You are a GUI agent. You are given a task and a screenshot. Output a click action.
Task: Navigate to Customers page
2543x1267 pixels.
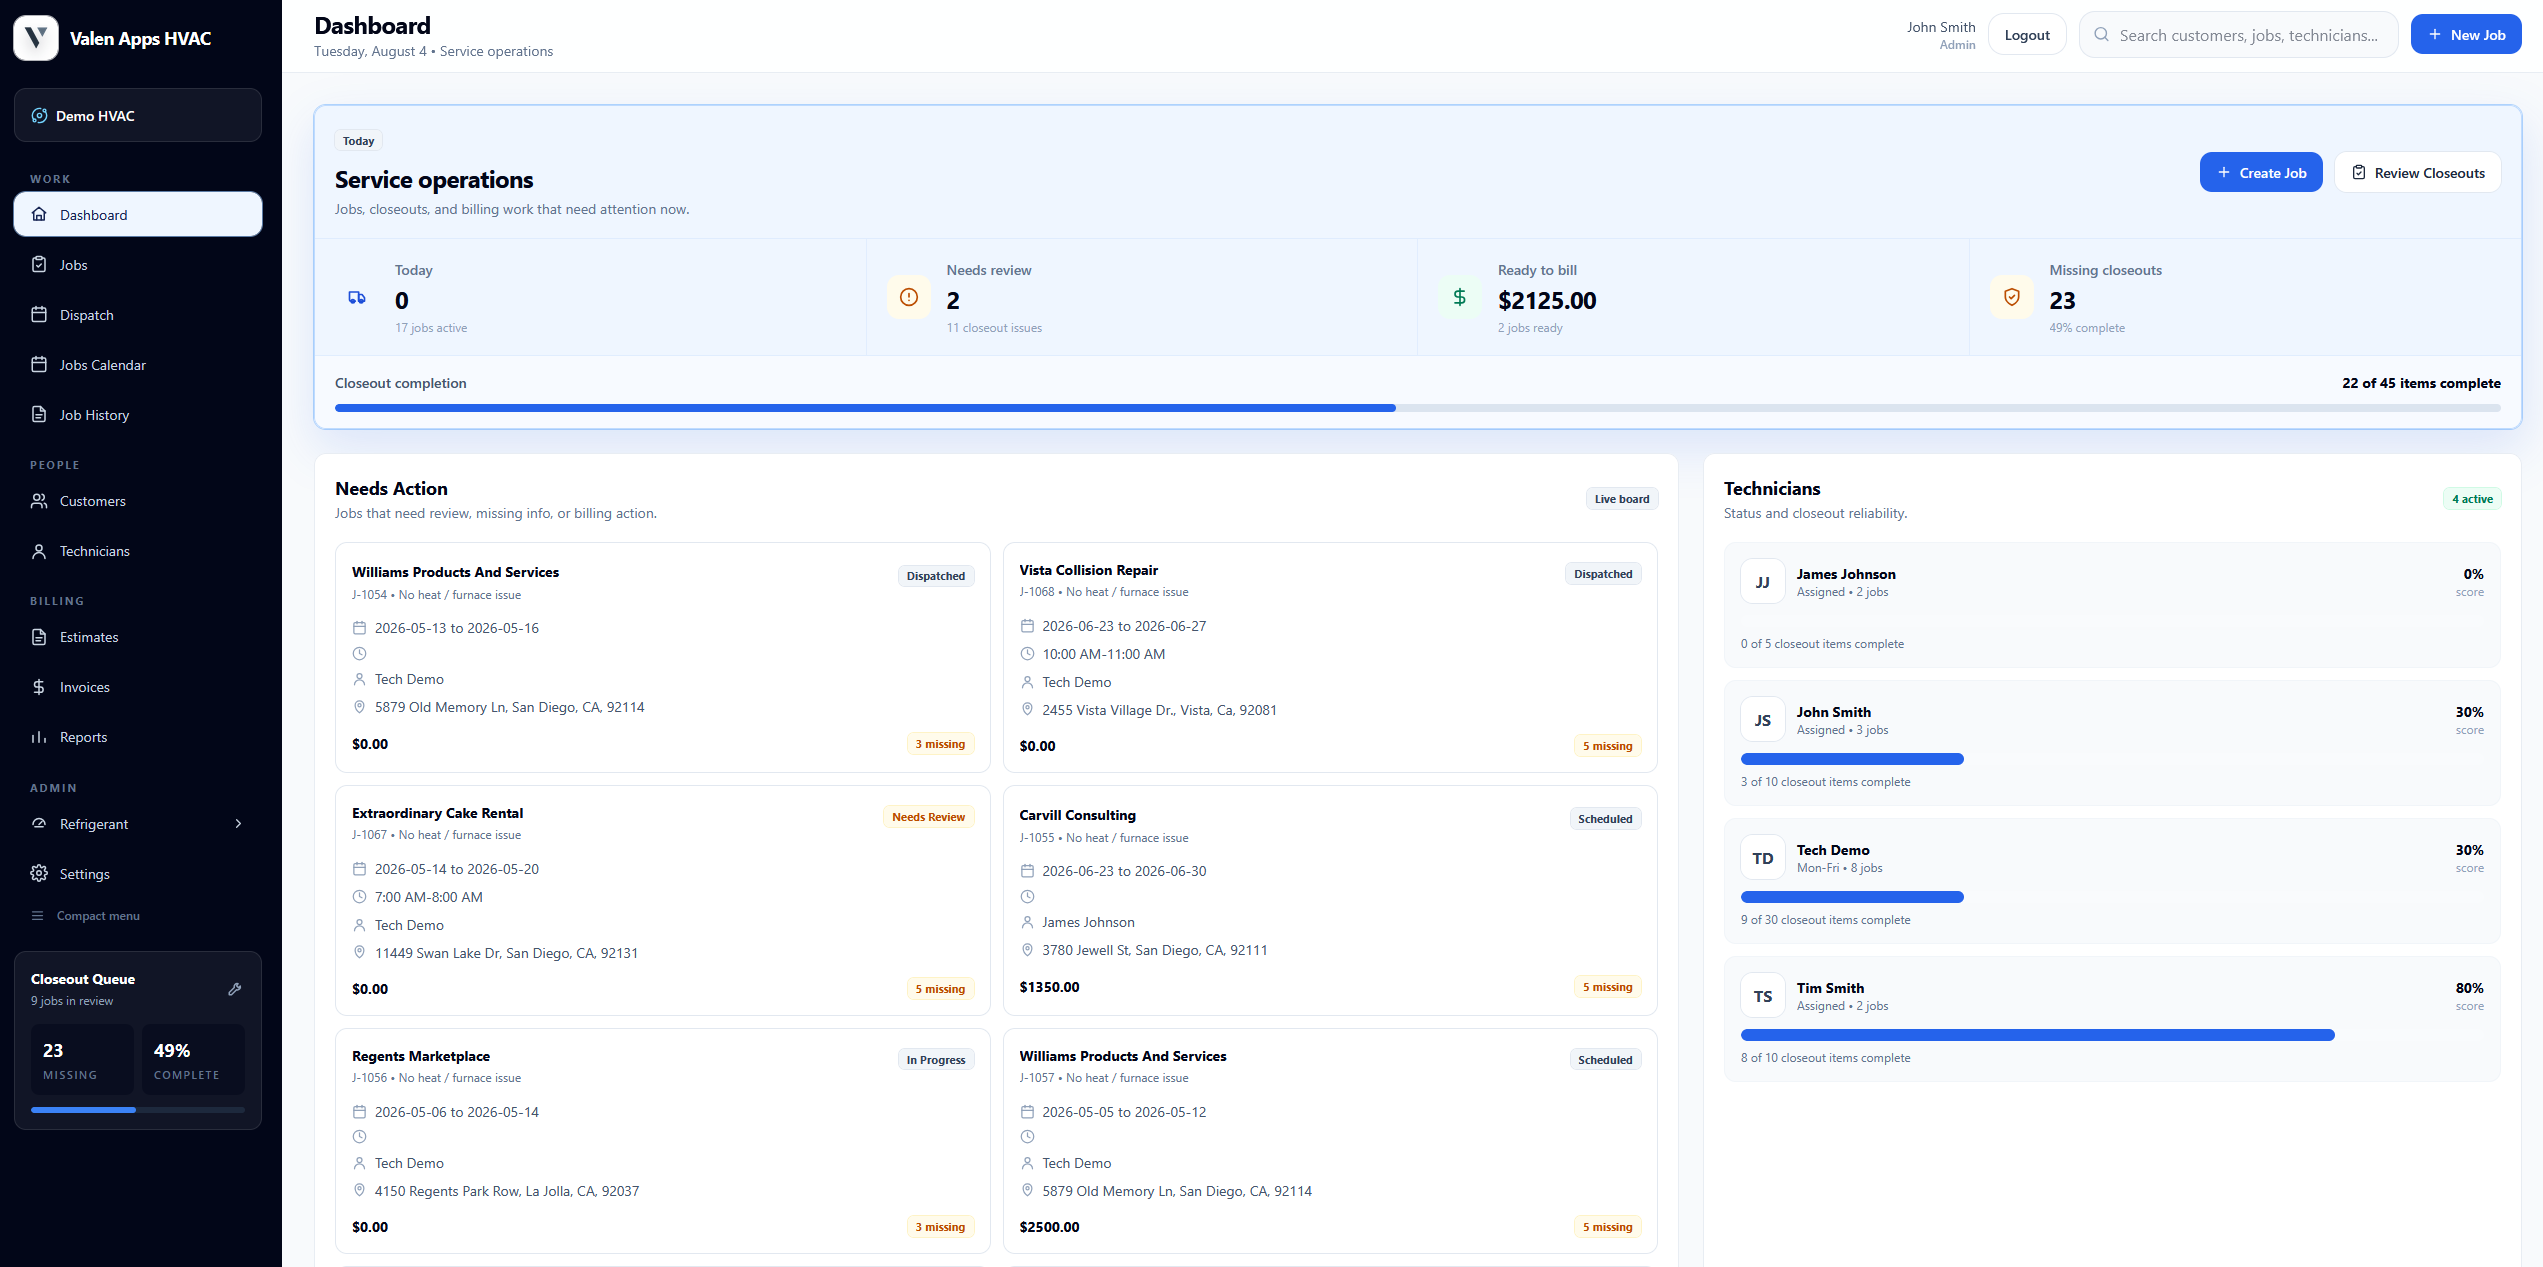(138, 500)
